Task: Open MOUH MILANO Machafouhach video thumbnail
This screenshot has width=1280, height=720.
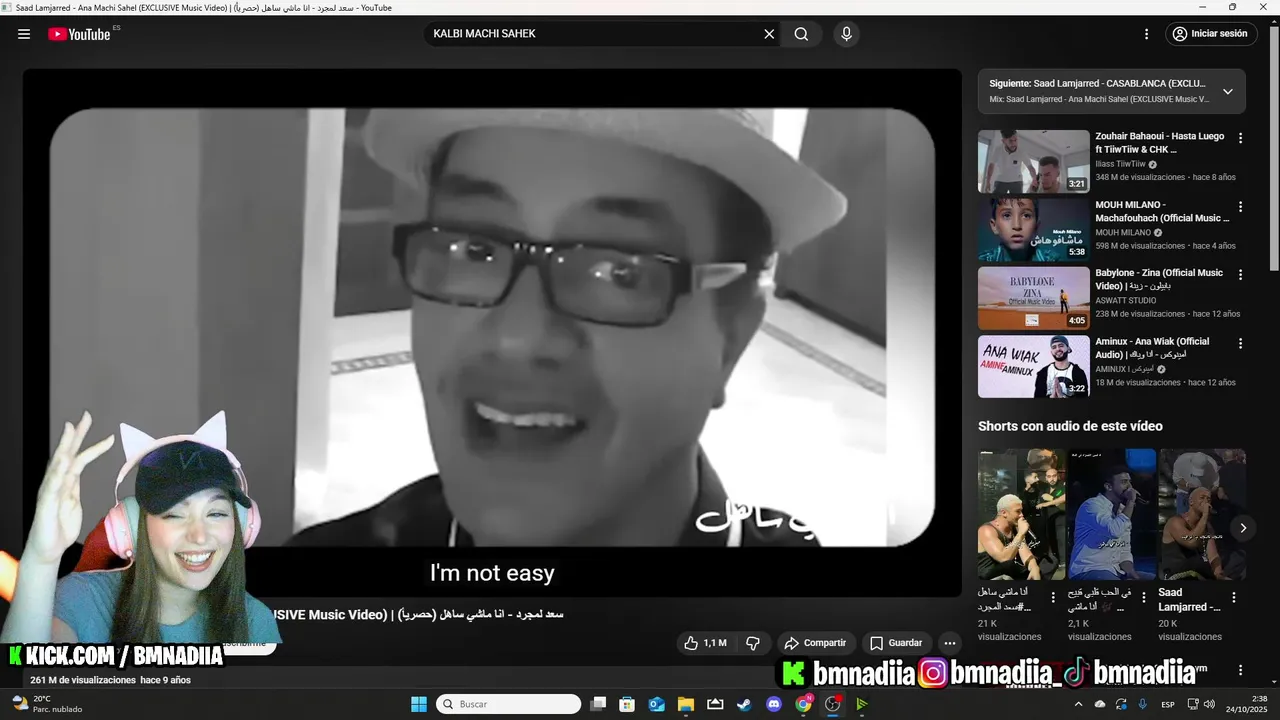Action: coord(1033,229)
